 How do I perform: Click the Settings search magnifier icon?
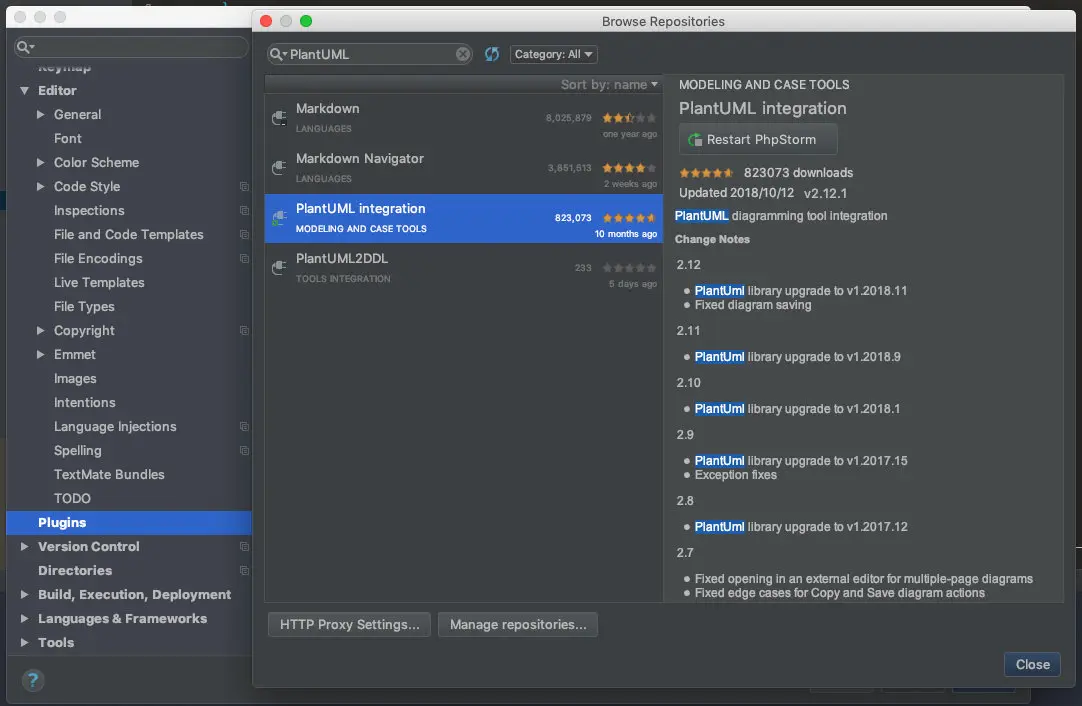tap(25, 47)
